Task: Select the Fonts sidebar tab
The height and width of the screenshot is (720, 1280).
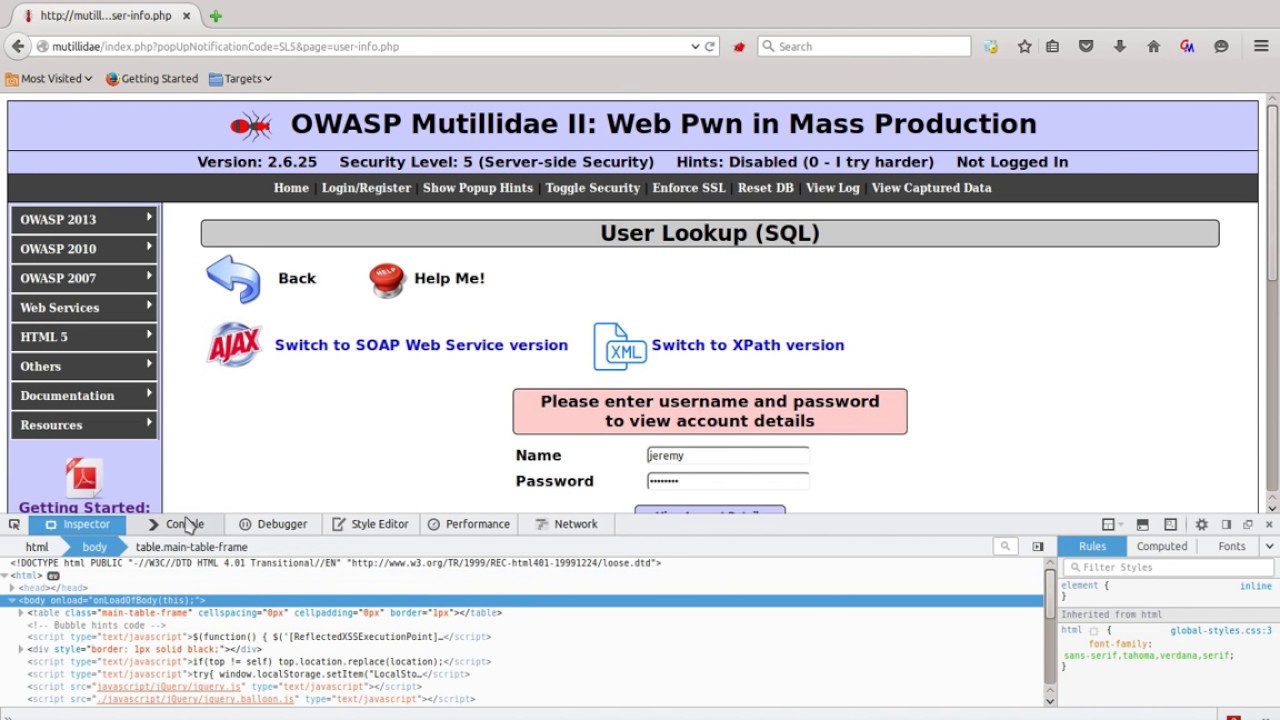Action: pyautogui.click(x=1231, y=546)
